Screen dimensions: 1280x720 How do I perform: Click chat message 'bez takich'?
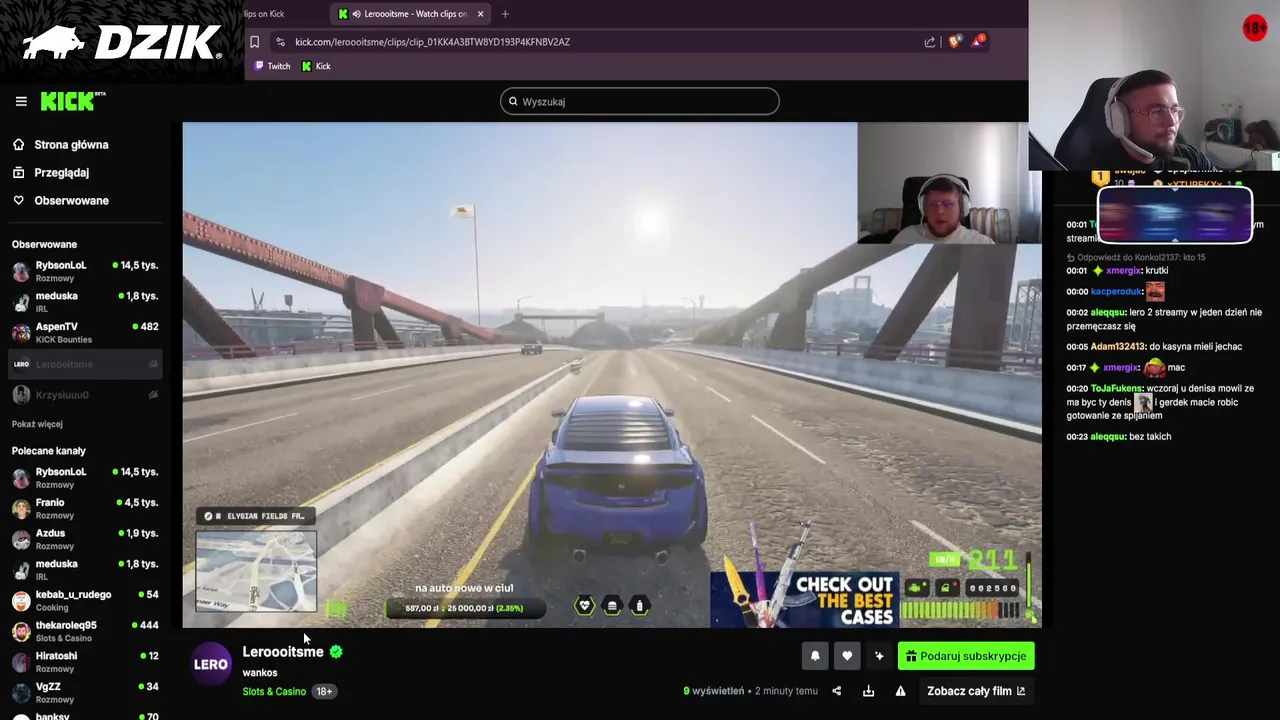click(x=1150, y=436)
